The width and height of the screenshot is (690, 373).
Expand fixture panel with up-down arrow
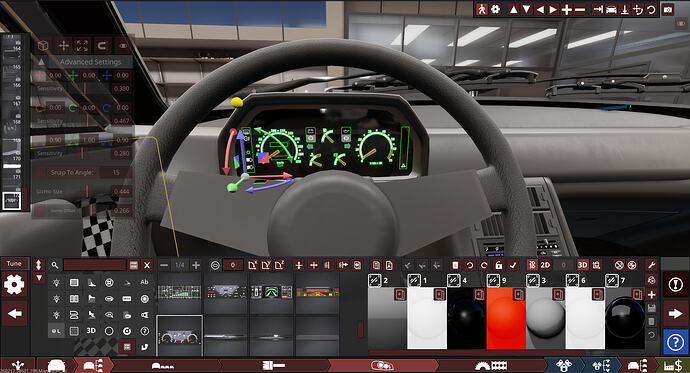point(38,265)
